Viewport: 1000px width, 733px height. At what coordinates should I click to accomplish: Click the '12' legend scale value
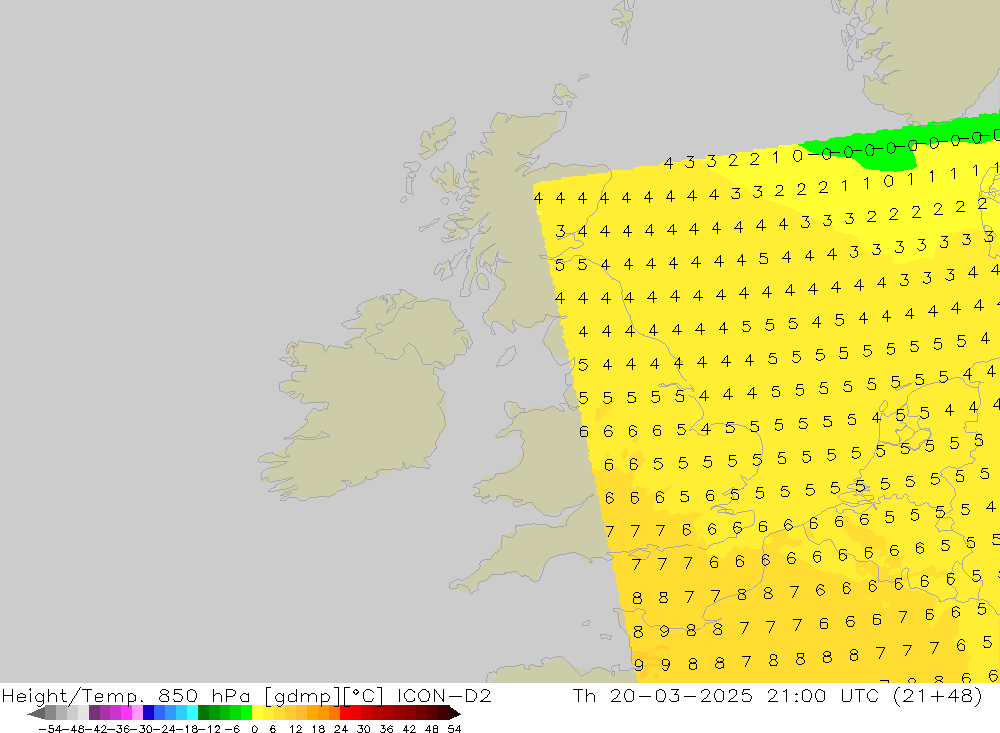(x=295, y=729)
